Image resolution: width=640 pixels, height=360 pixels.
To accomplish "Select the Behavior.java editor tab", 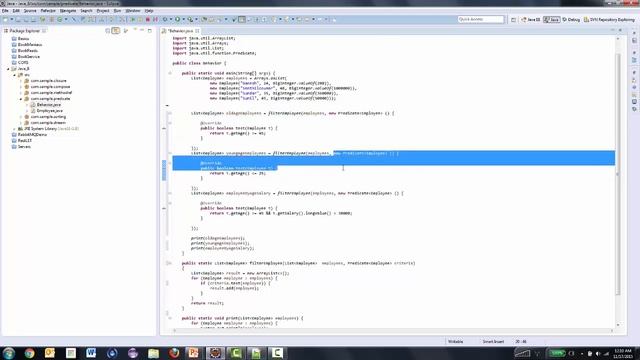I will (181, 31).
